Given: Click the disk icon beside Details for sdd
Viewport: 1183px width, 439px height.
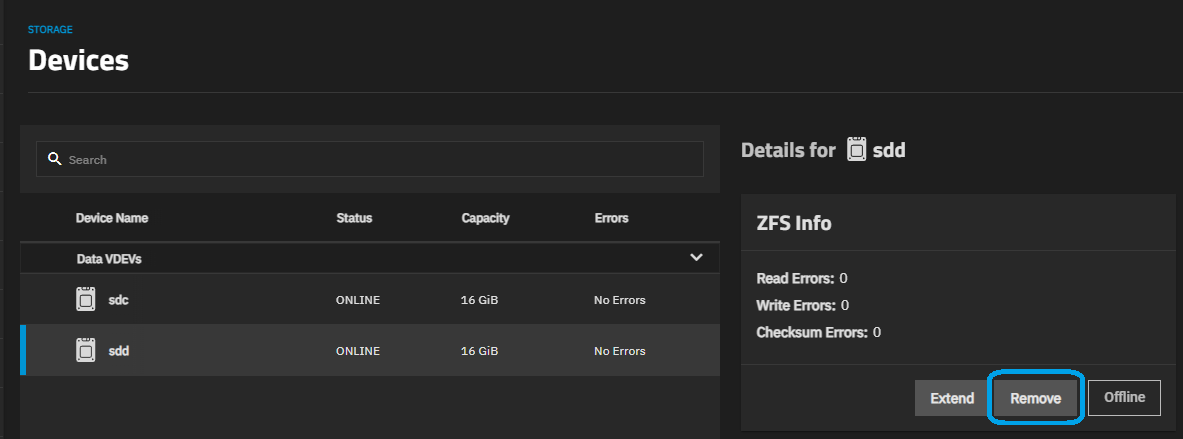Looking at the screenshot, I should (856, 150).
